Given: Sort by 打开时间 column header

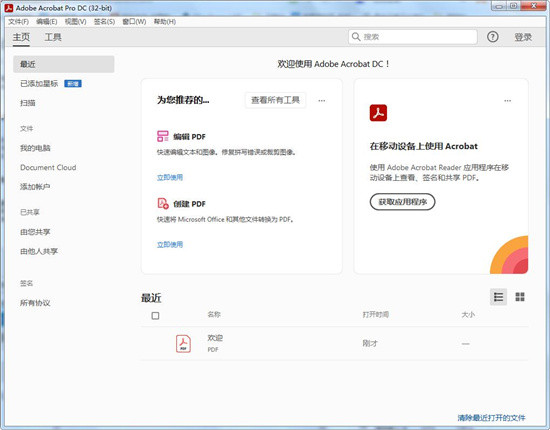Looking at the screenshot, I should pos(376,315).
